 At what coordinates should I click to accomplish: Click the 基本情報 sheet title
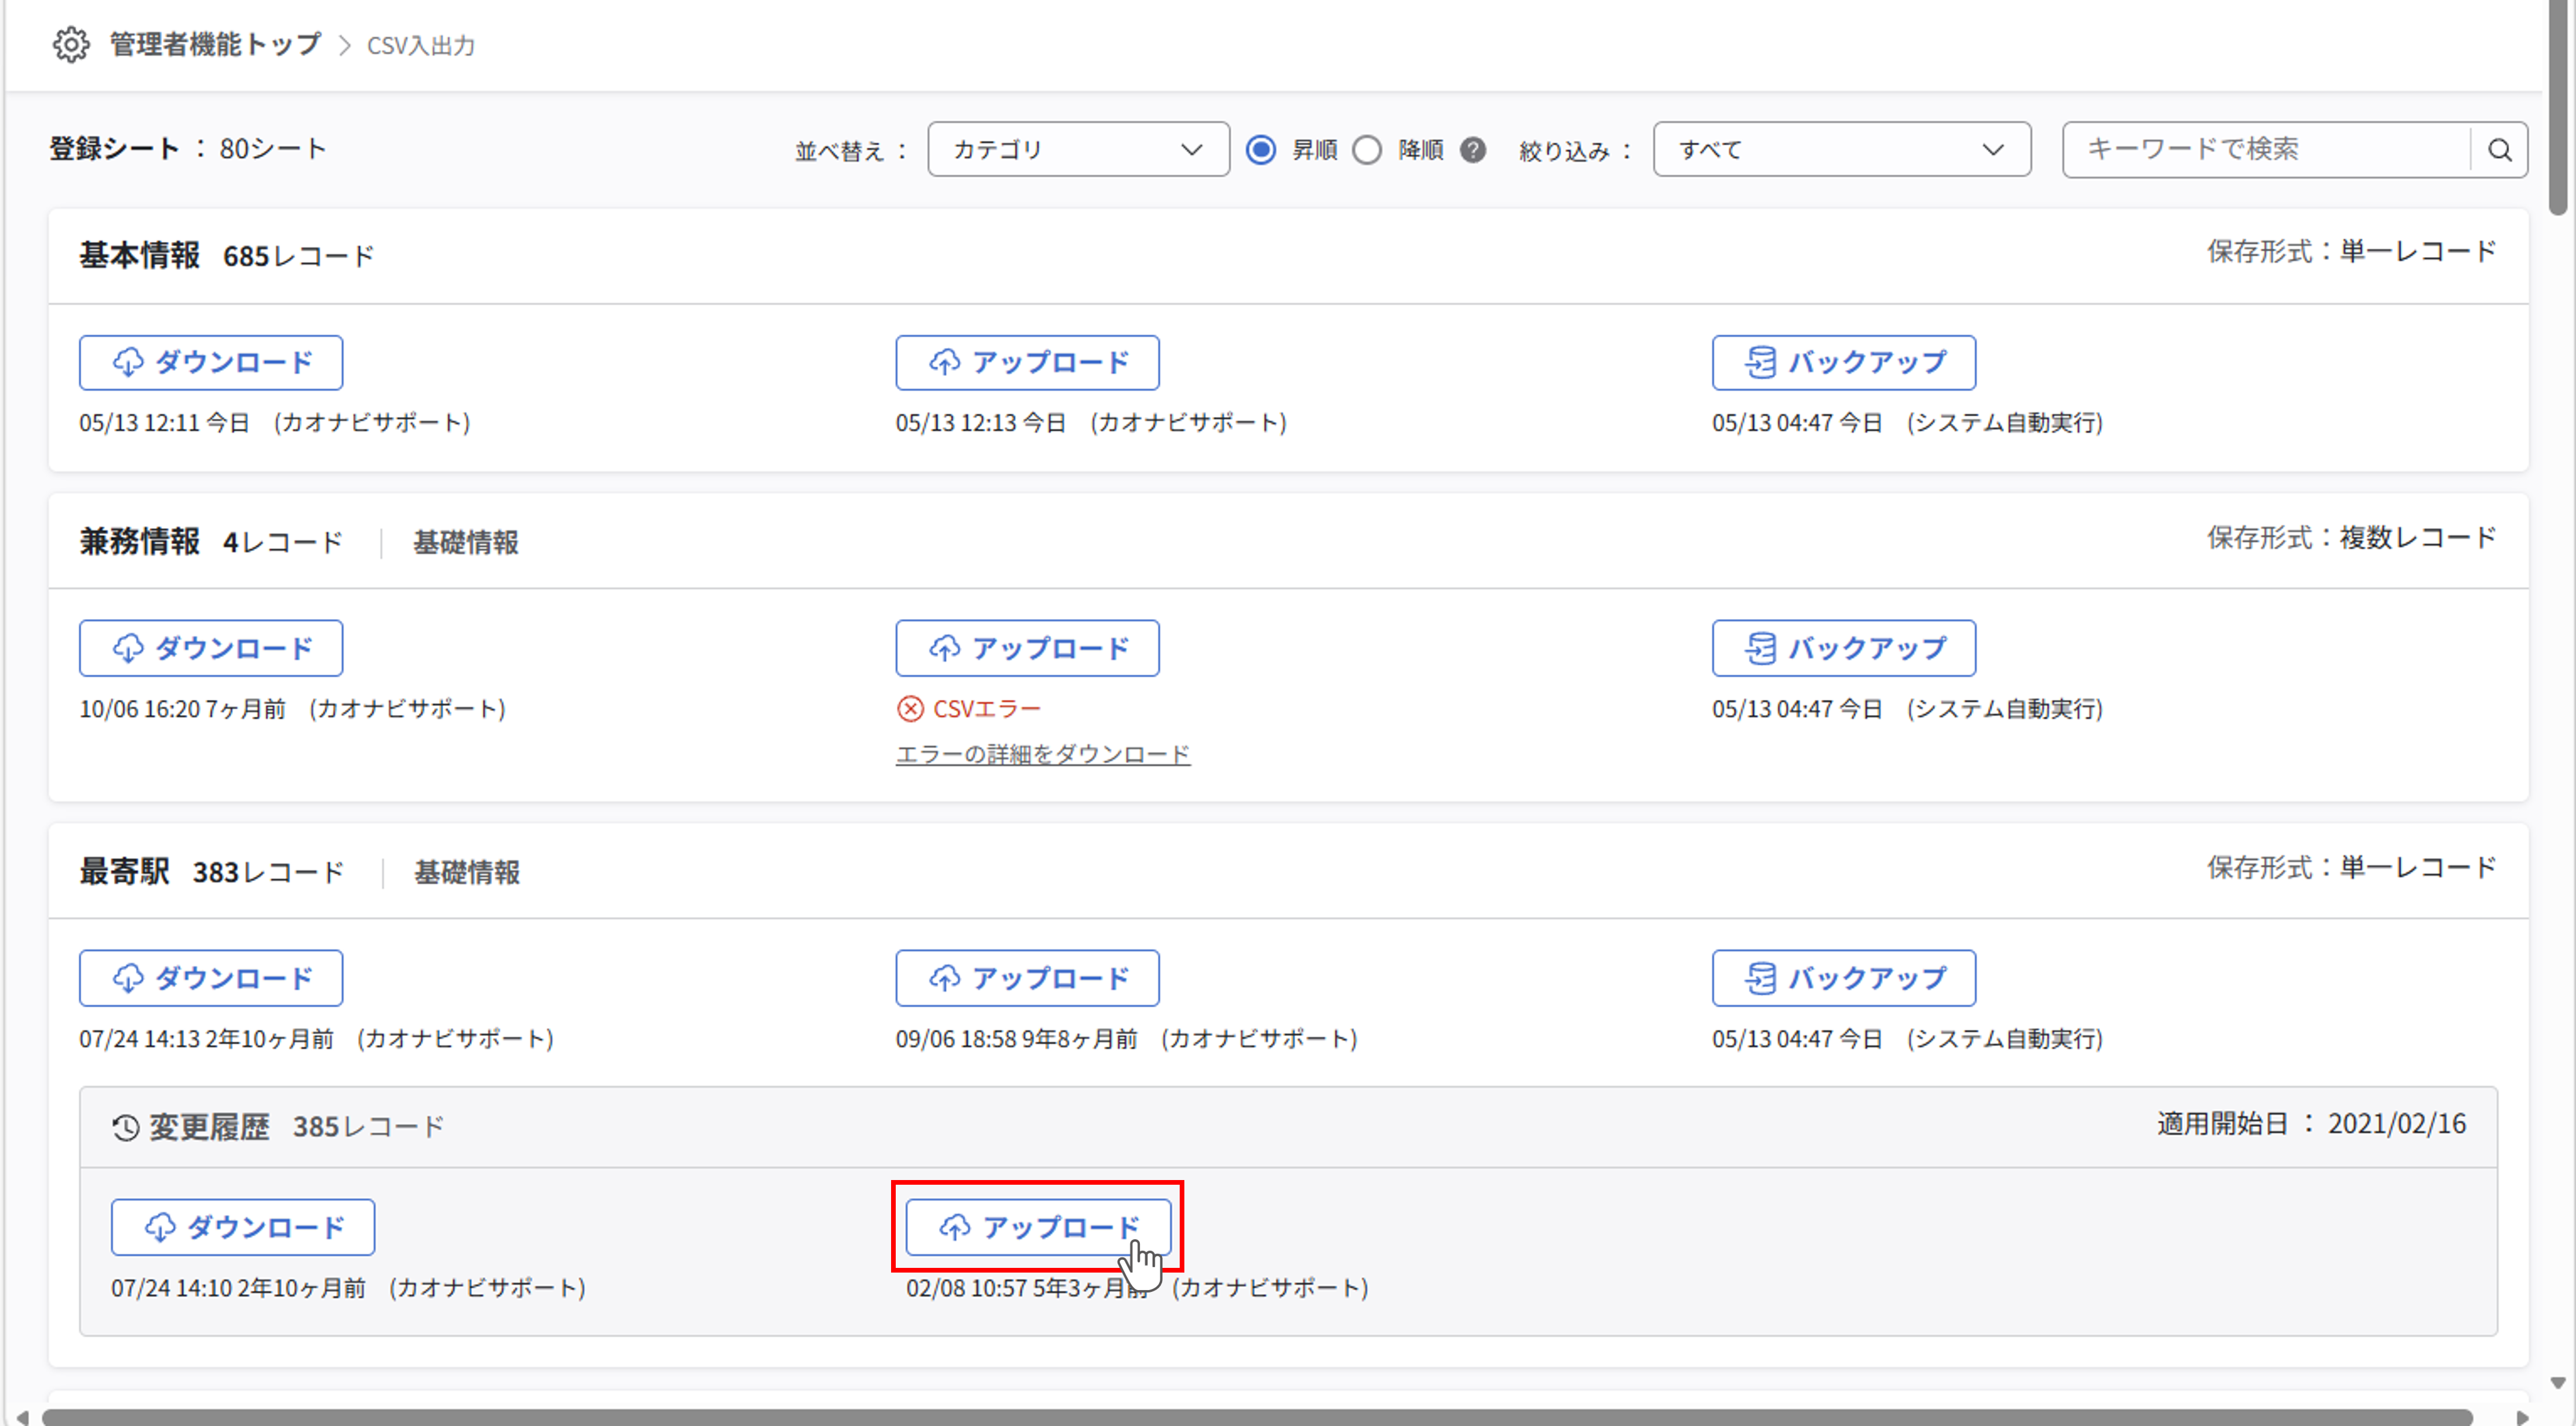[x=140, y=256]
